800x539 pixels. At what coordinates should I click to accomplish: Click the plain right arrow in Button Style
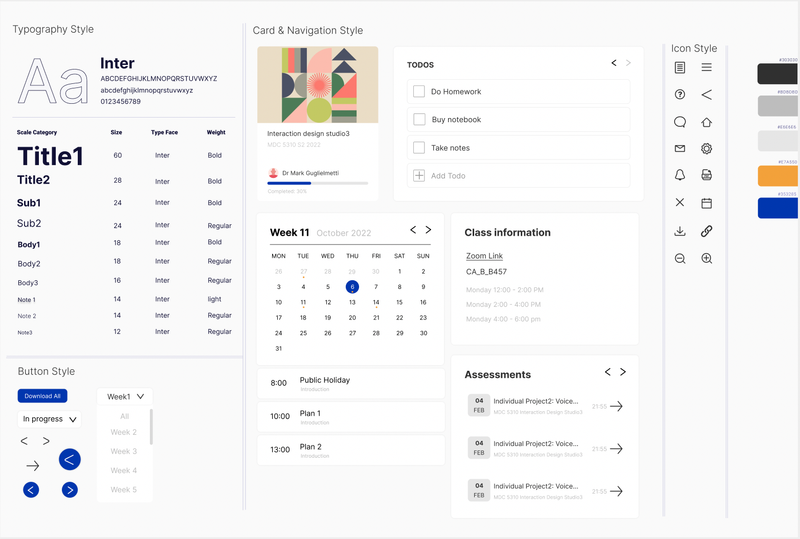click(x=33, y=466)
